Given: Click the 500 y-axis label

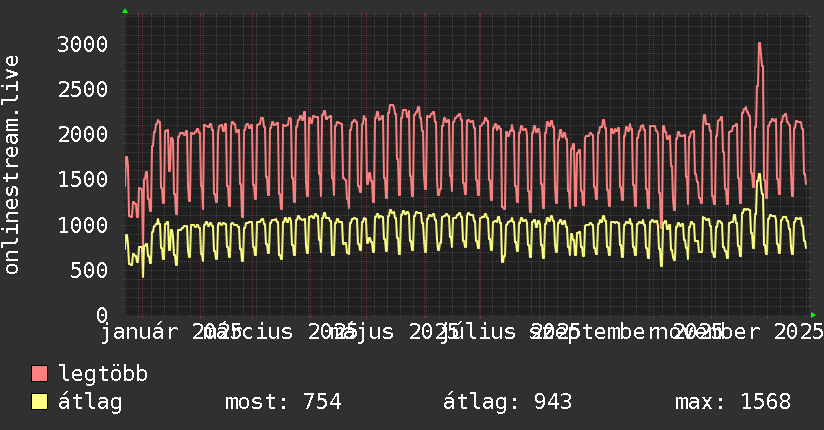Looking at the screenshot, I should pos(89,270).
